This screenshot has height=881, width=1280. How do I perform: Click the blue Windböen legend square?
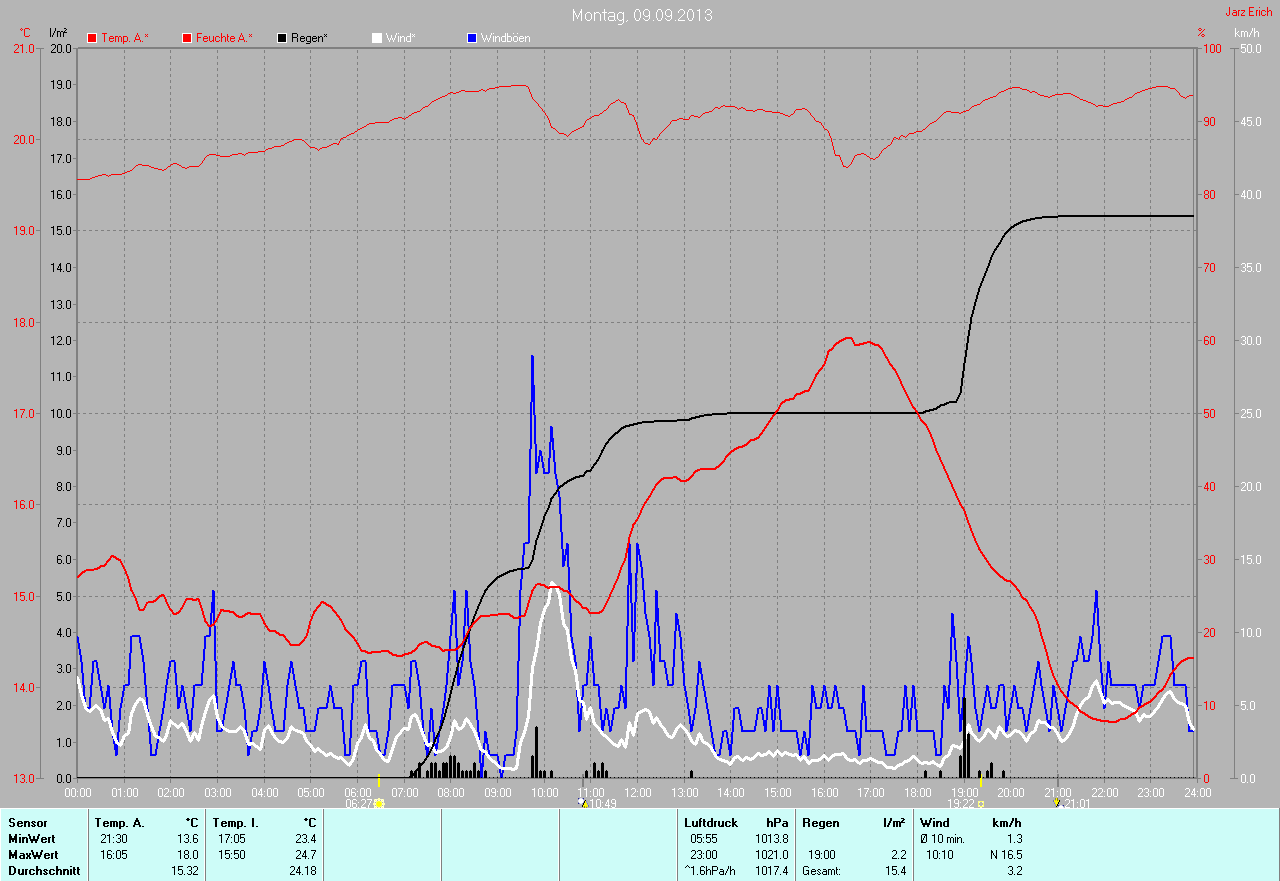click(x=472, y=38)
